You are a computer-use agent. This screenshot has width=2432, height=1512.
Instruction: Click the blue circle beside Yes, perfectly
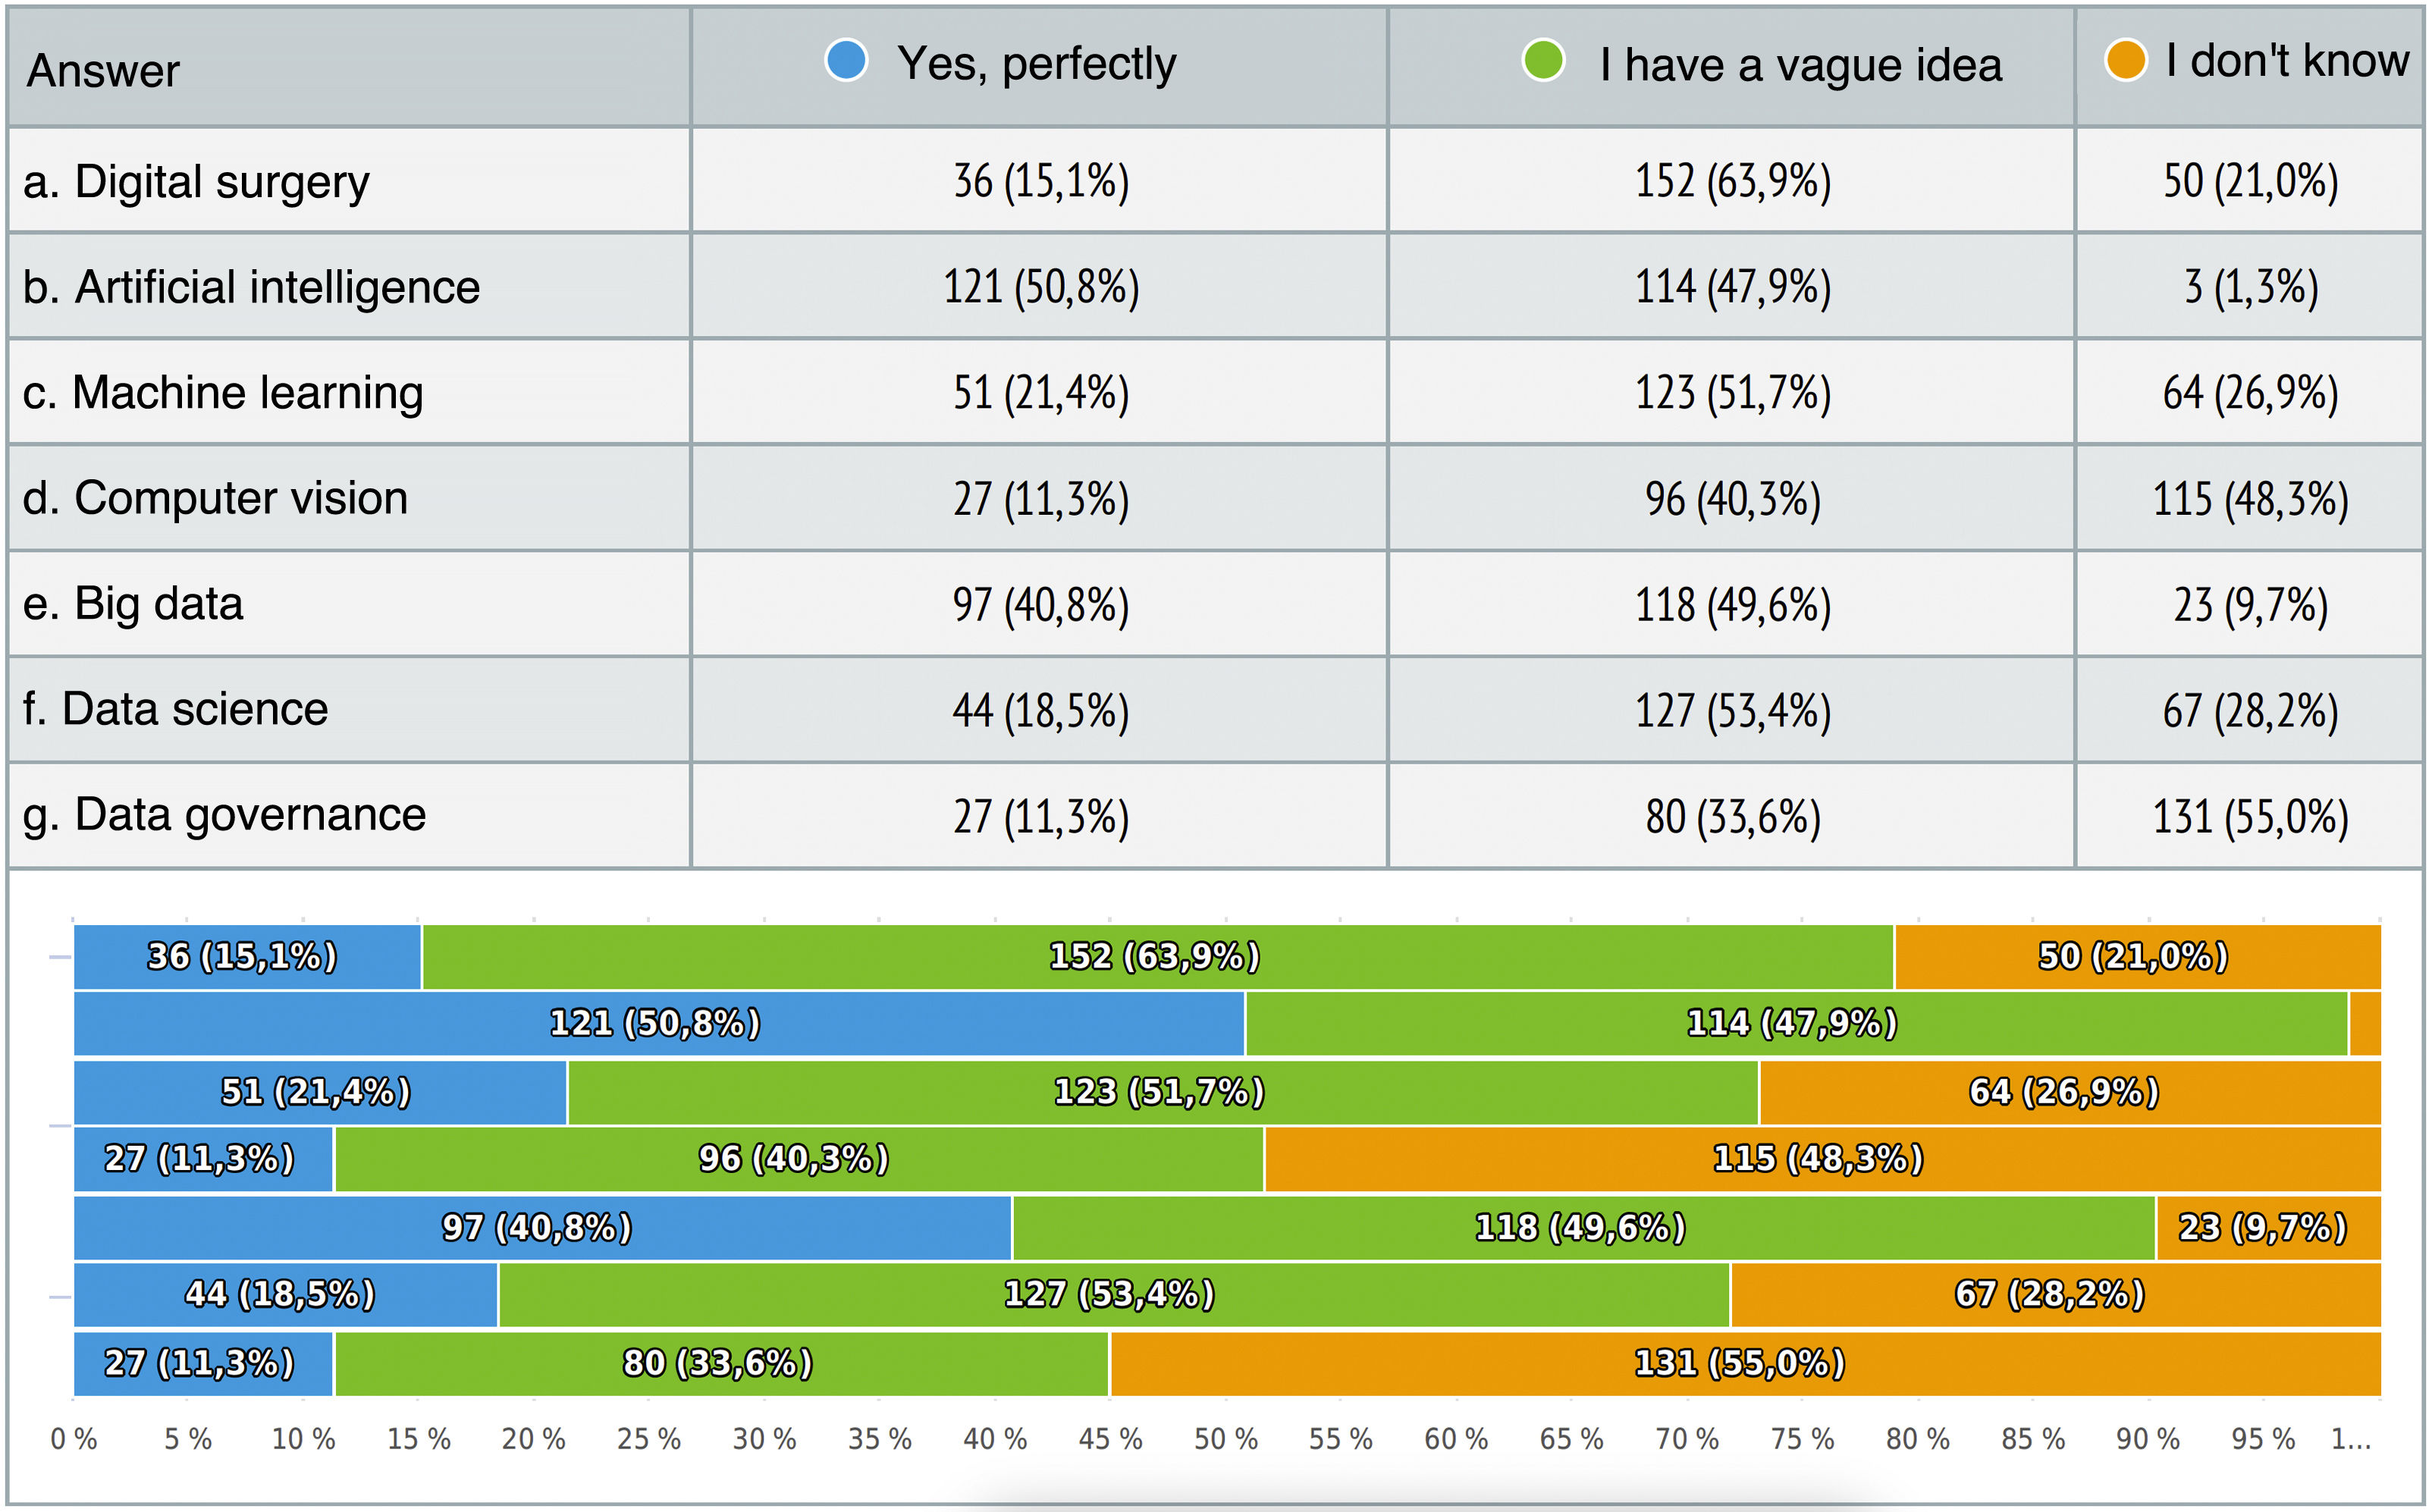(846, 61)
